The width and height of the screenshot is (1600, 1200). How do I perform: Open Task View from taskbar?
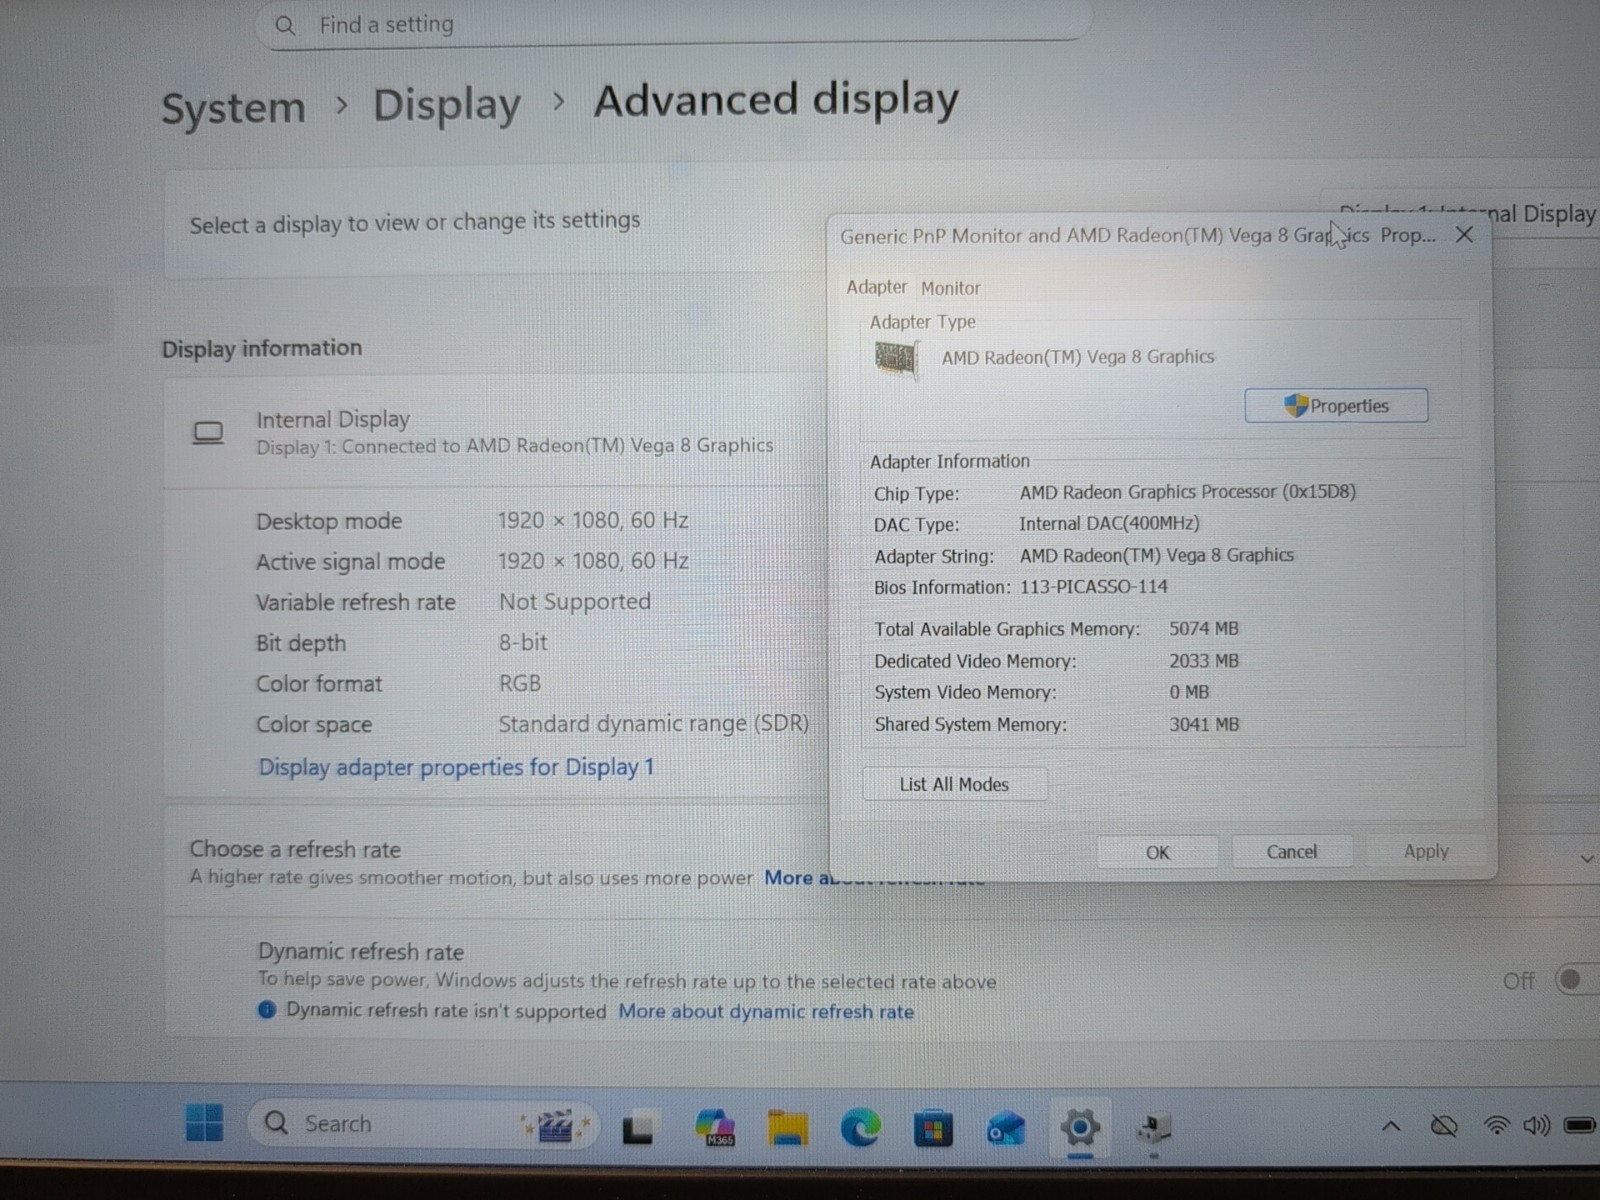(638, 1129)
